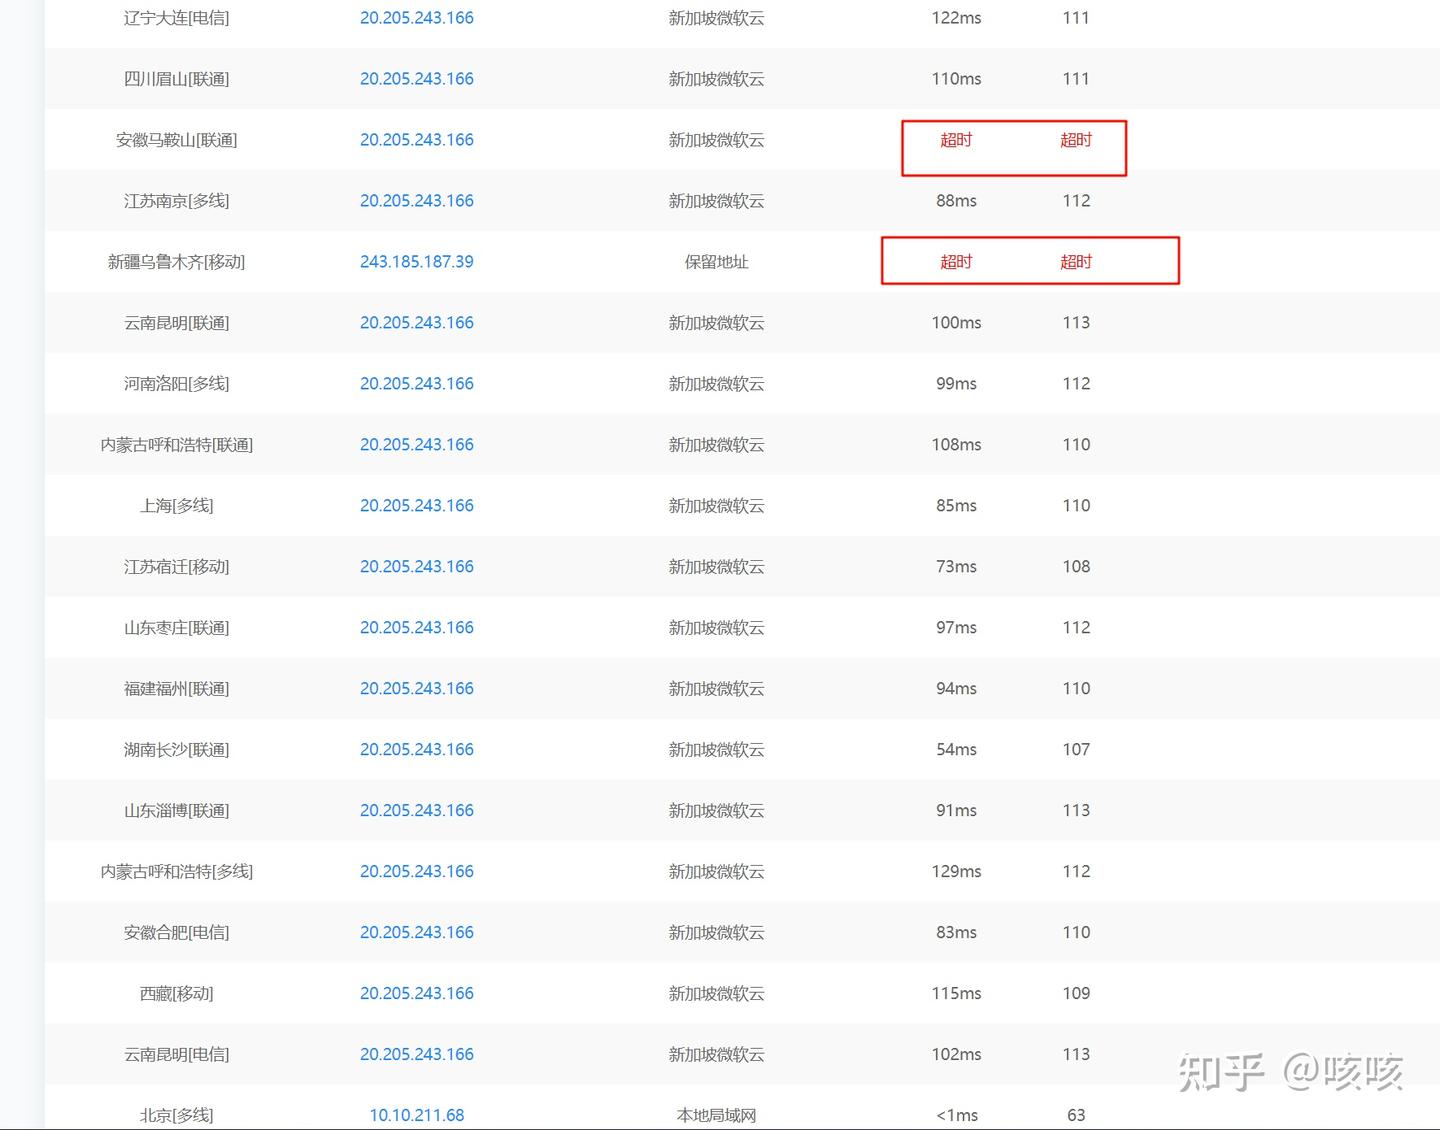Open IP link in 江苏宿迁[移动] row
The image size is (1440, 1130).
pyautogui.click(x=417, y=567)
